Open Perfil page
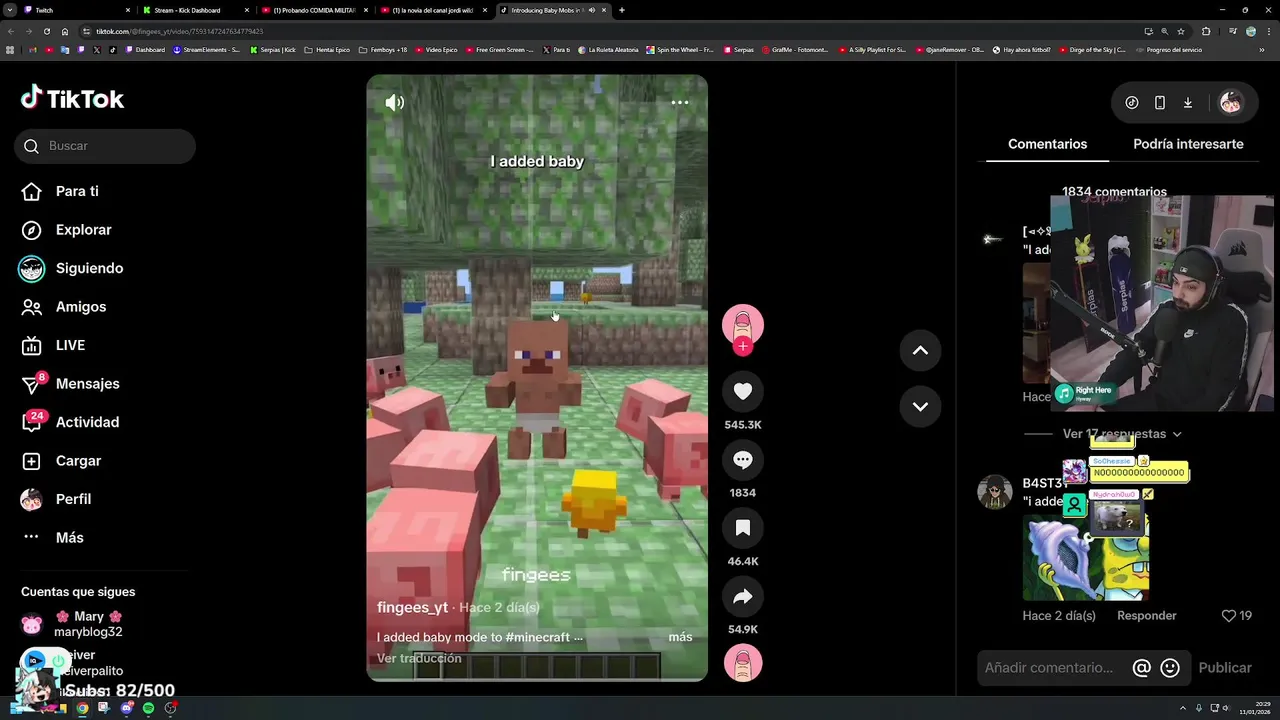Image resolution: width=1280 pixels, height=720 pixels. 56,499
